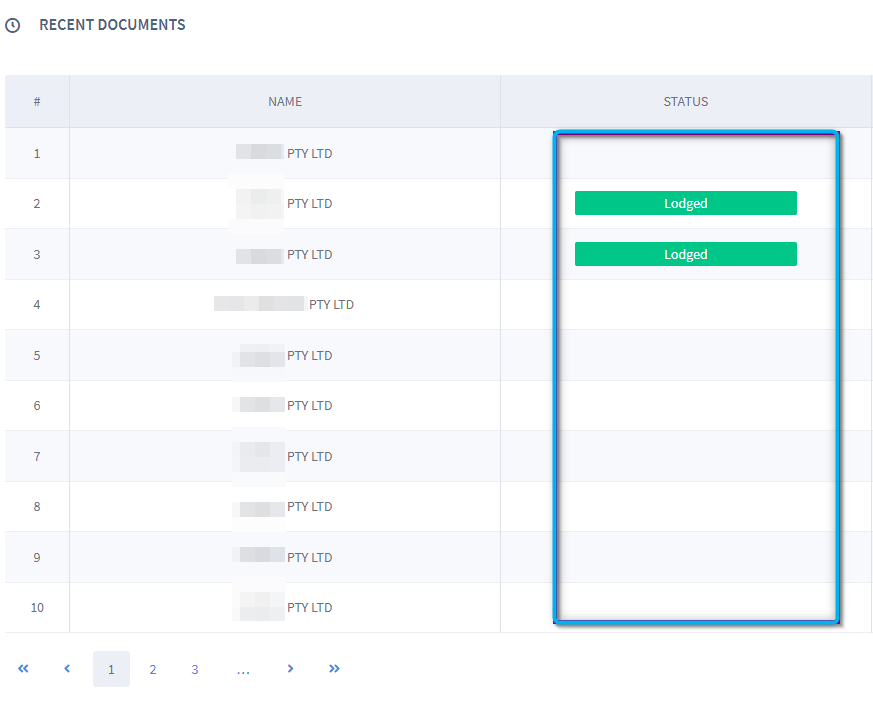Select the document name in row 10

coord(285,607)
